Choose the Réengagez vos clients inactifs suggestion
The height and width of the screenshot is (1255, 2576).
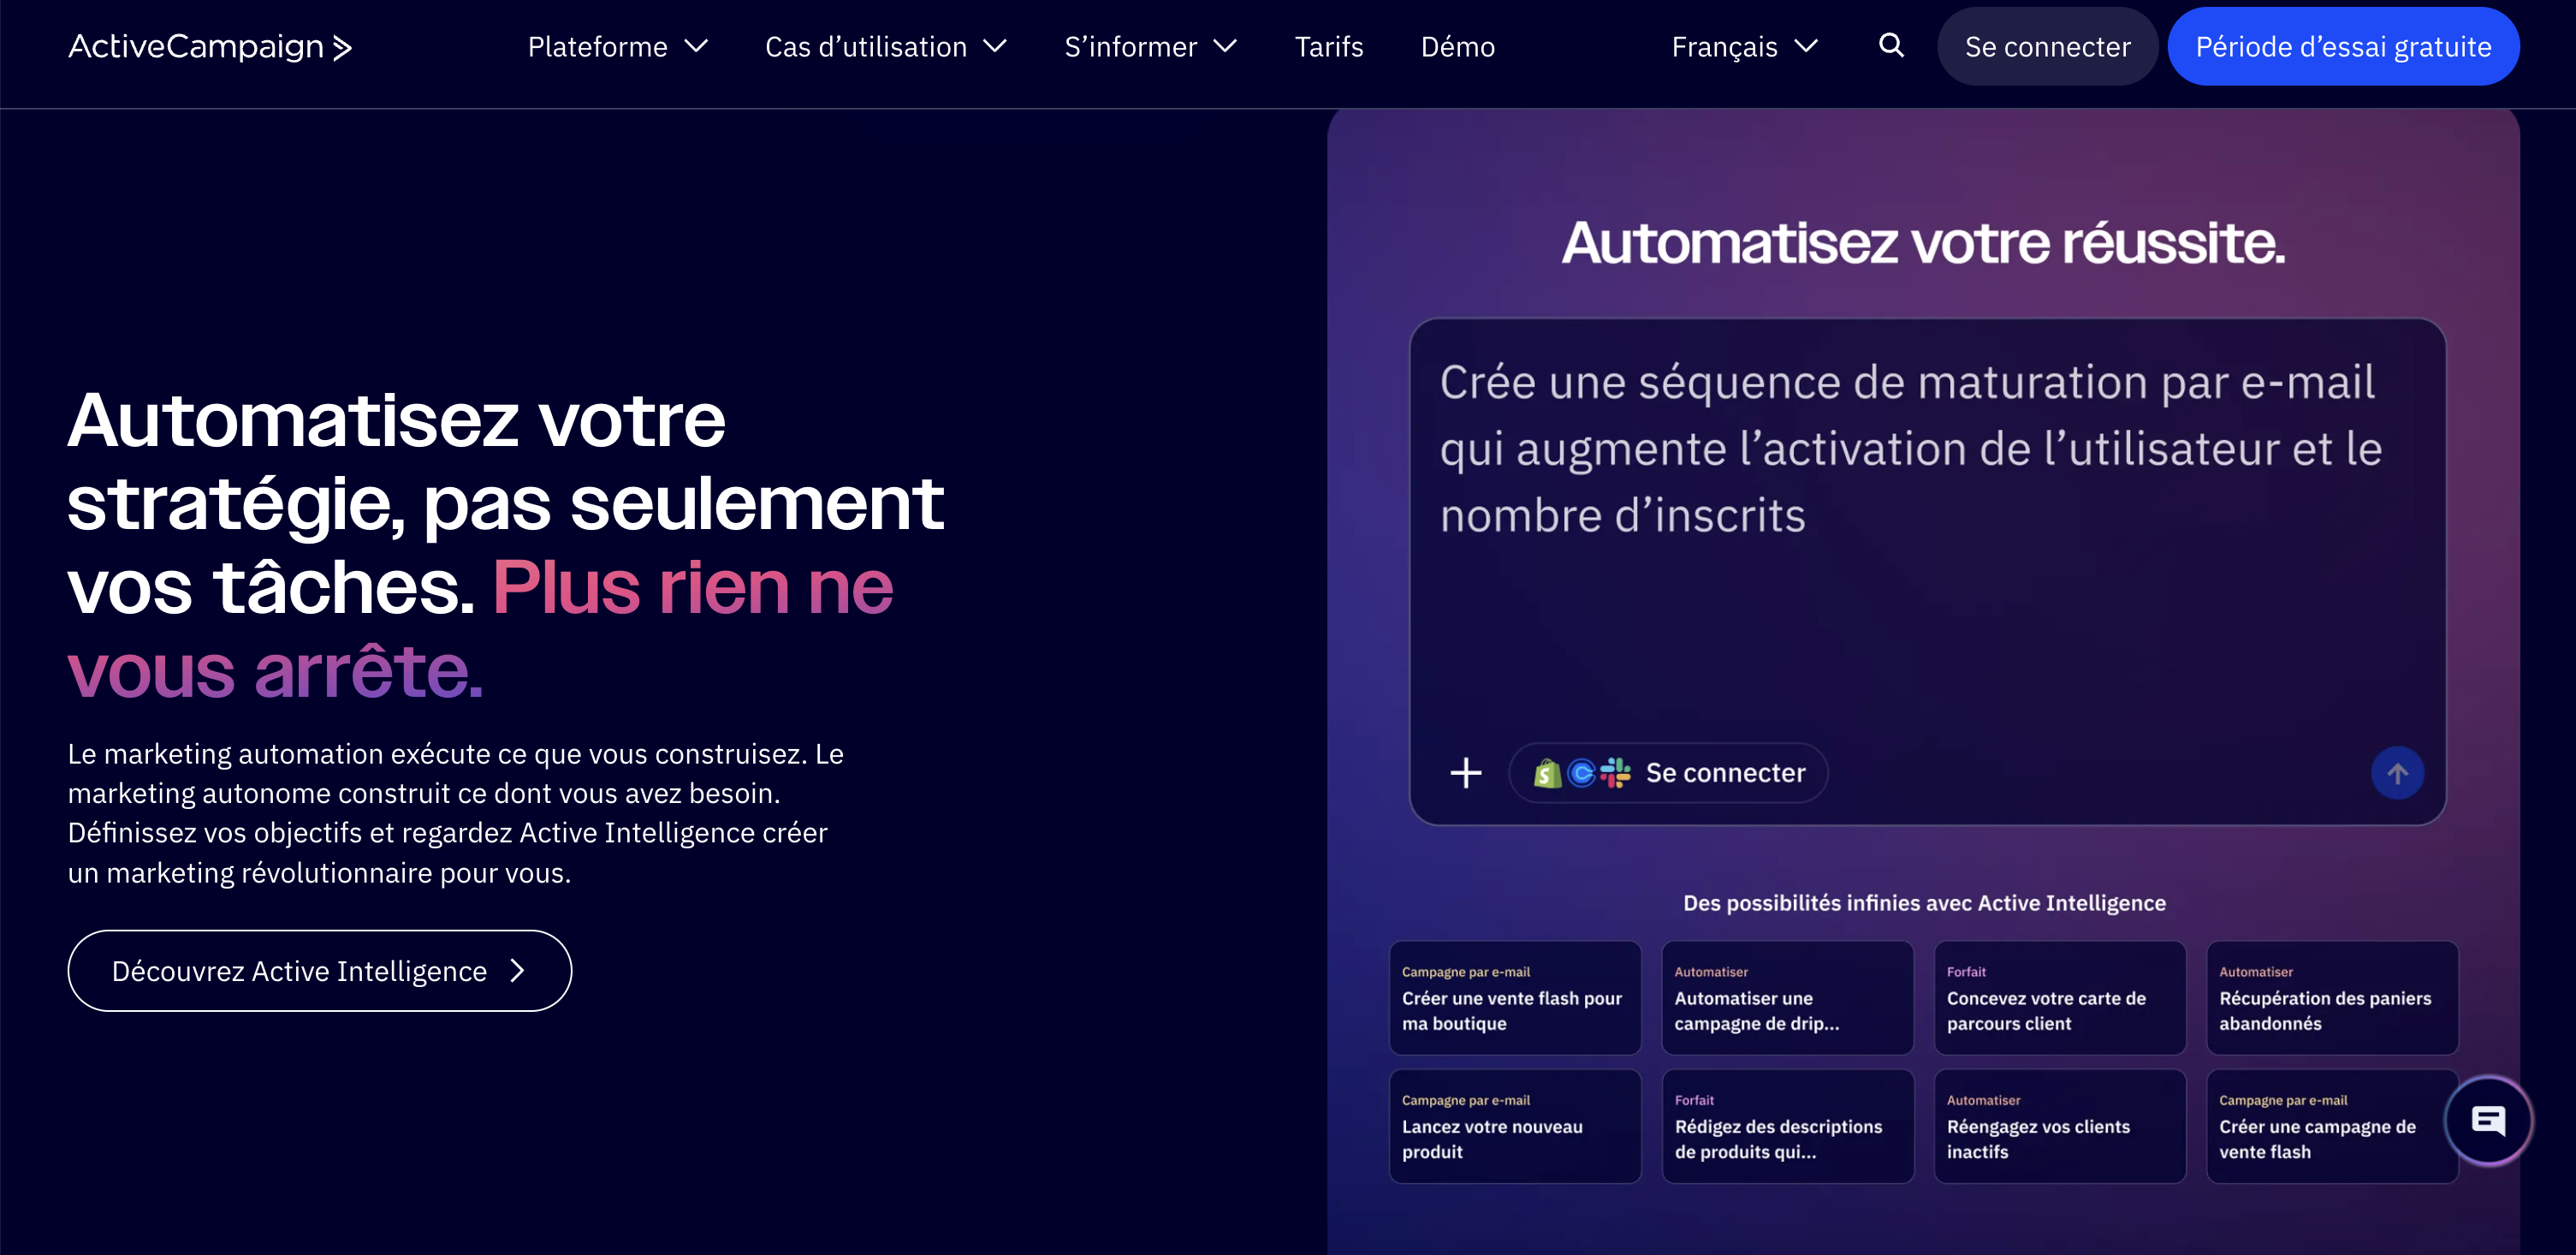pyautogui.click(x=2059, y=1126)
